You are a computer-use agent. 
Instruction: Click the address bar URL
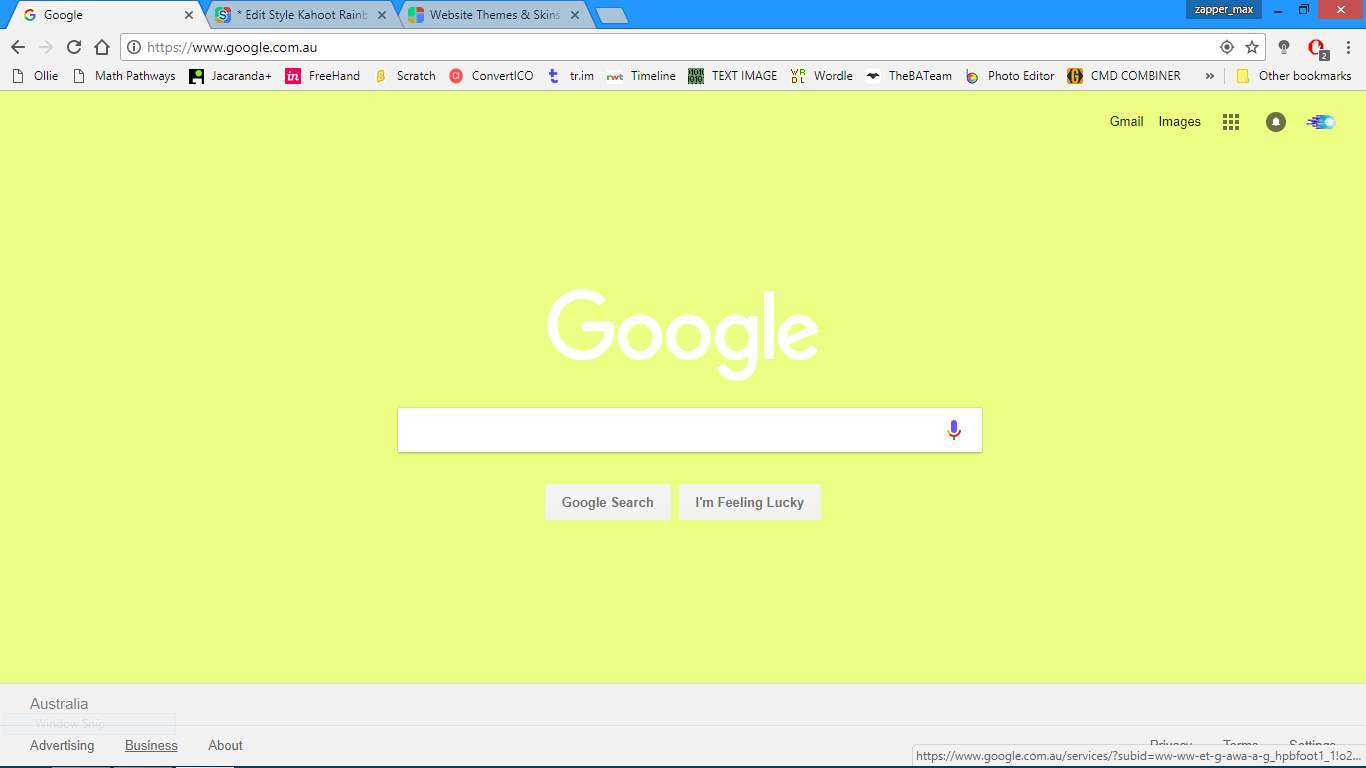232,47
